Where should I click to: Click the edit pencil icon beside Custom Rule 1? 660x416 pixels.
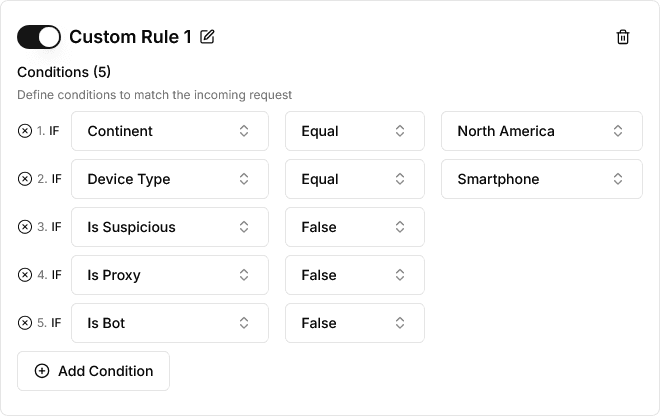tap(207, 37)
